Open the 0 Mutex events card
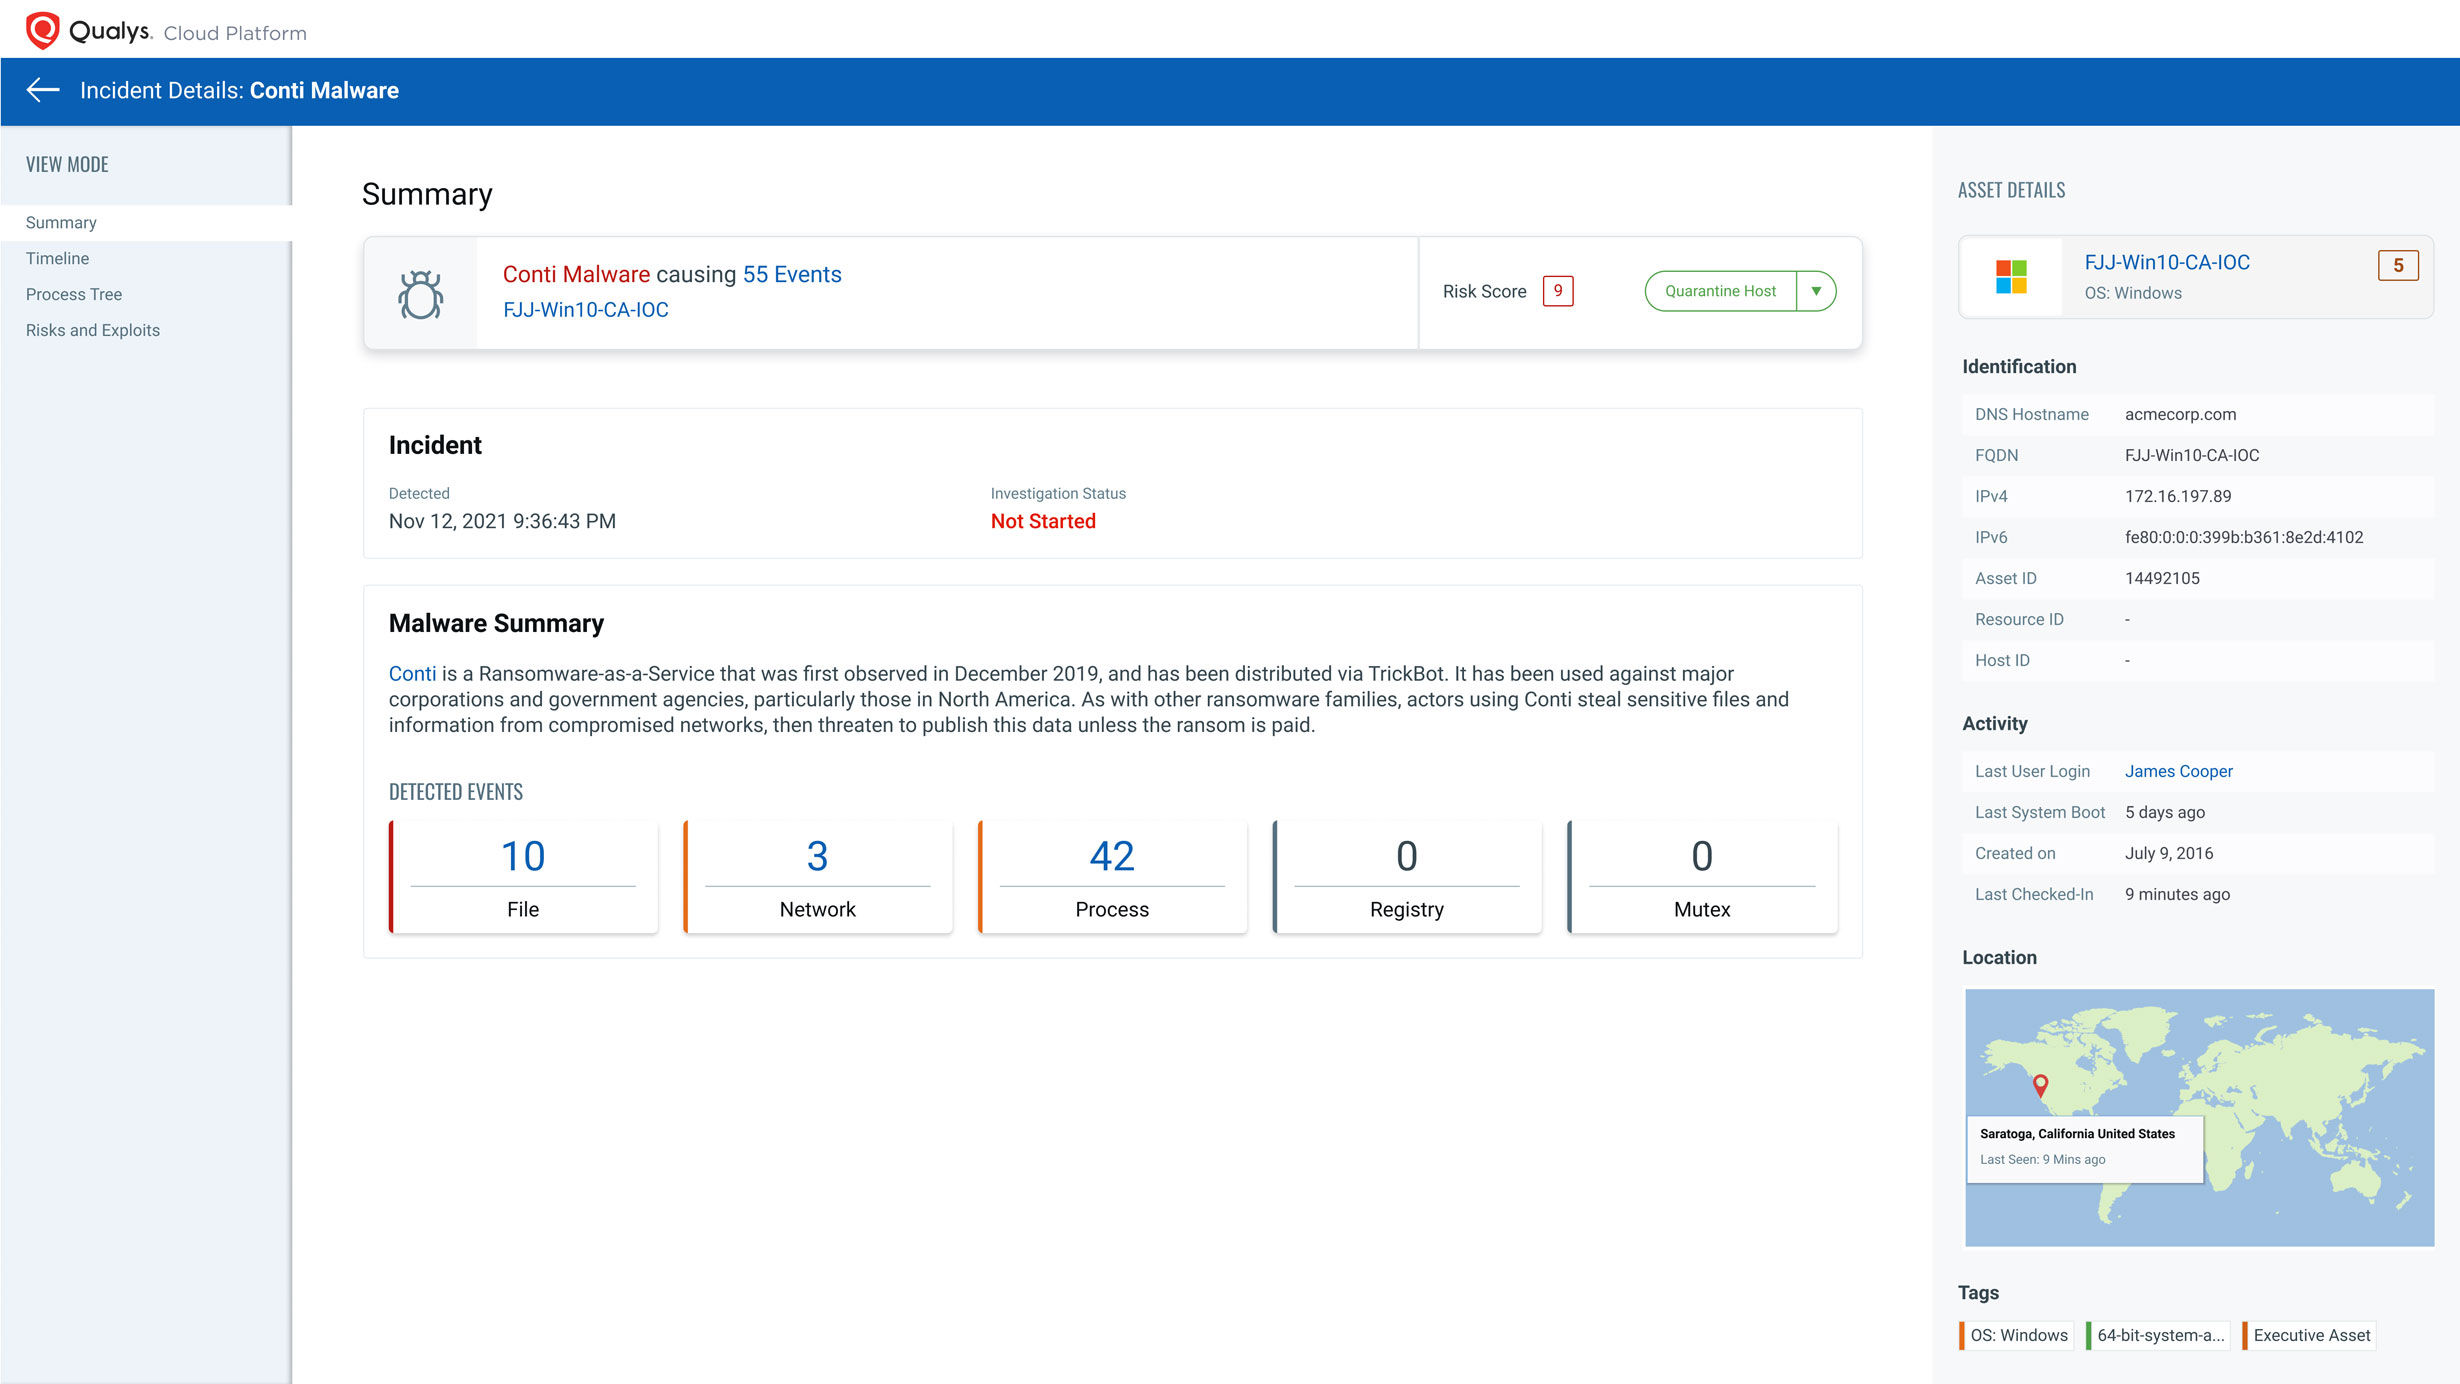This screenshot has height=1384, width=2460. 1701,877
